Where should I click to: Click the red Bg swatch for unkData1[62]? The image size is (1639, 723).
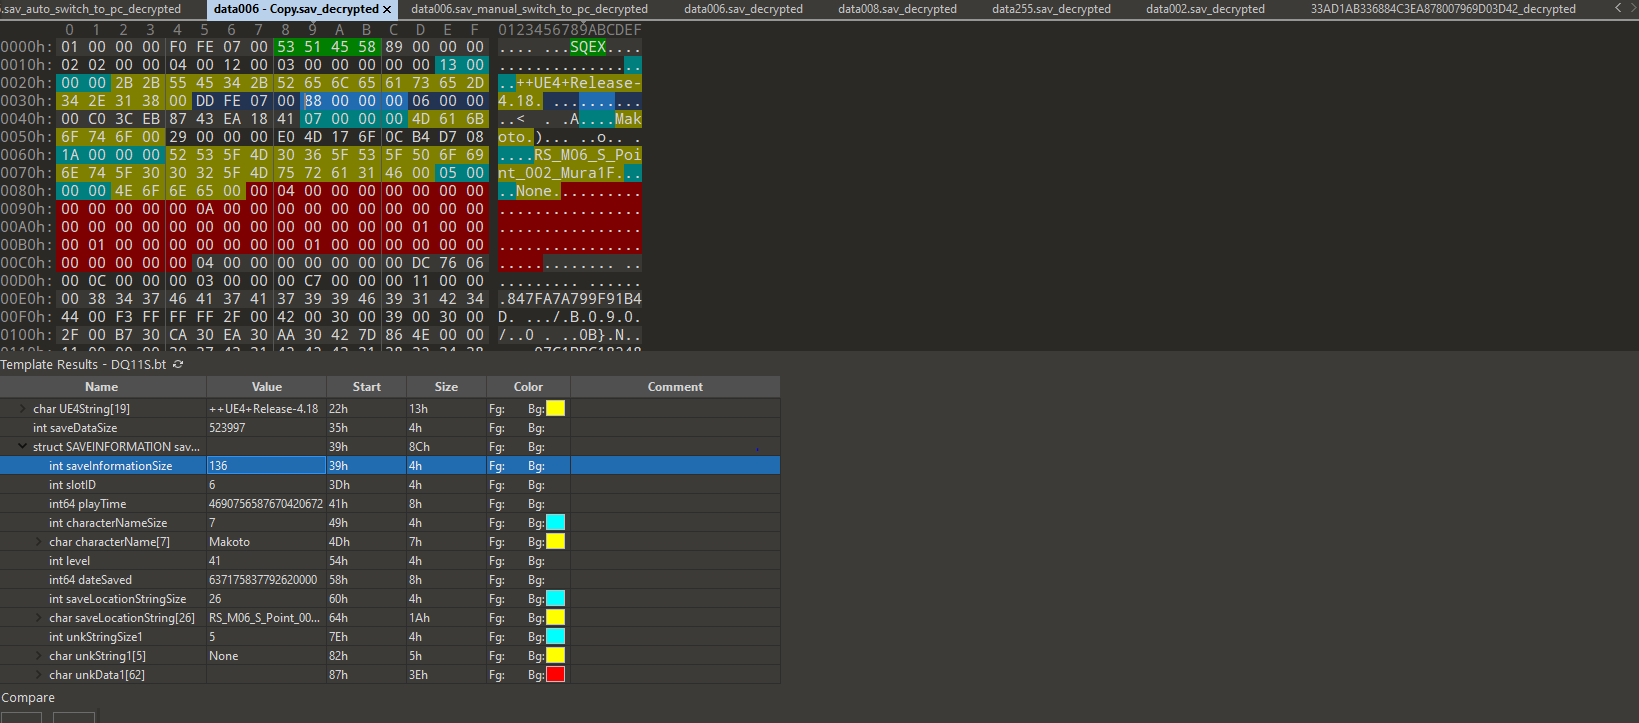[555, 675]
